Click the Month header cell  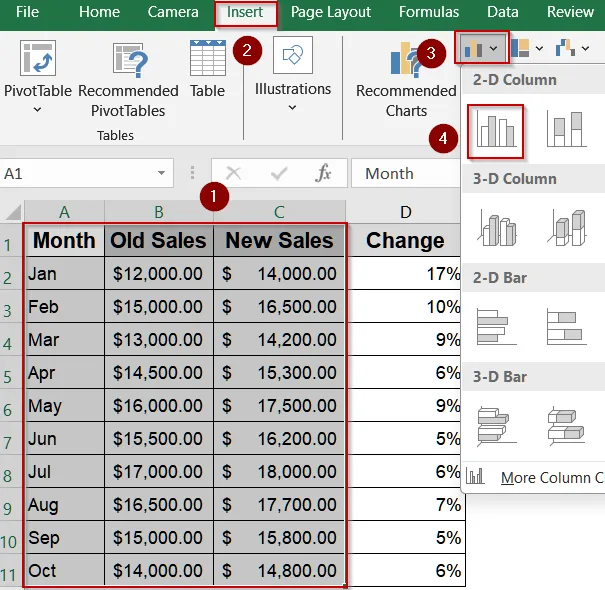point(64,240)
